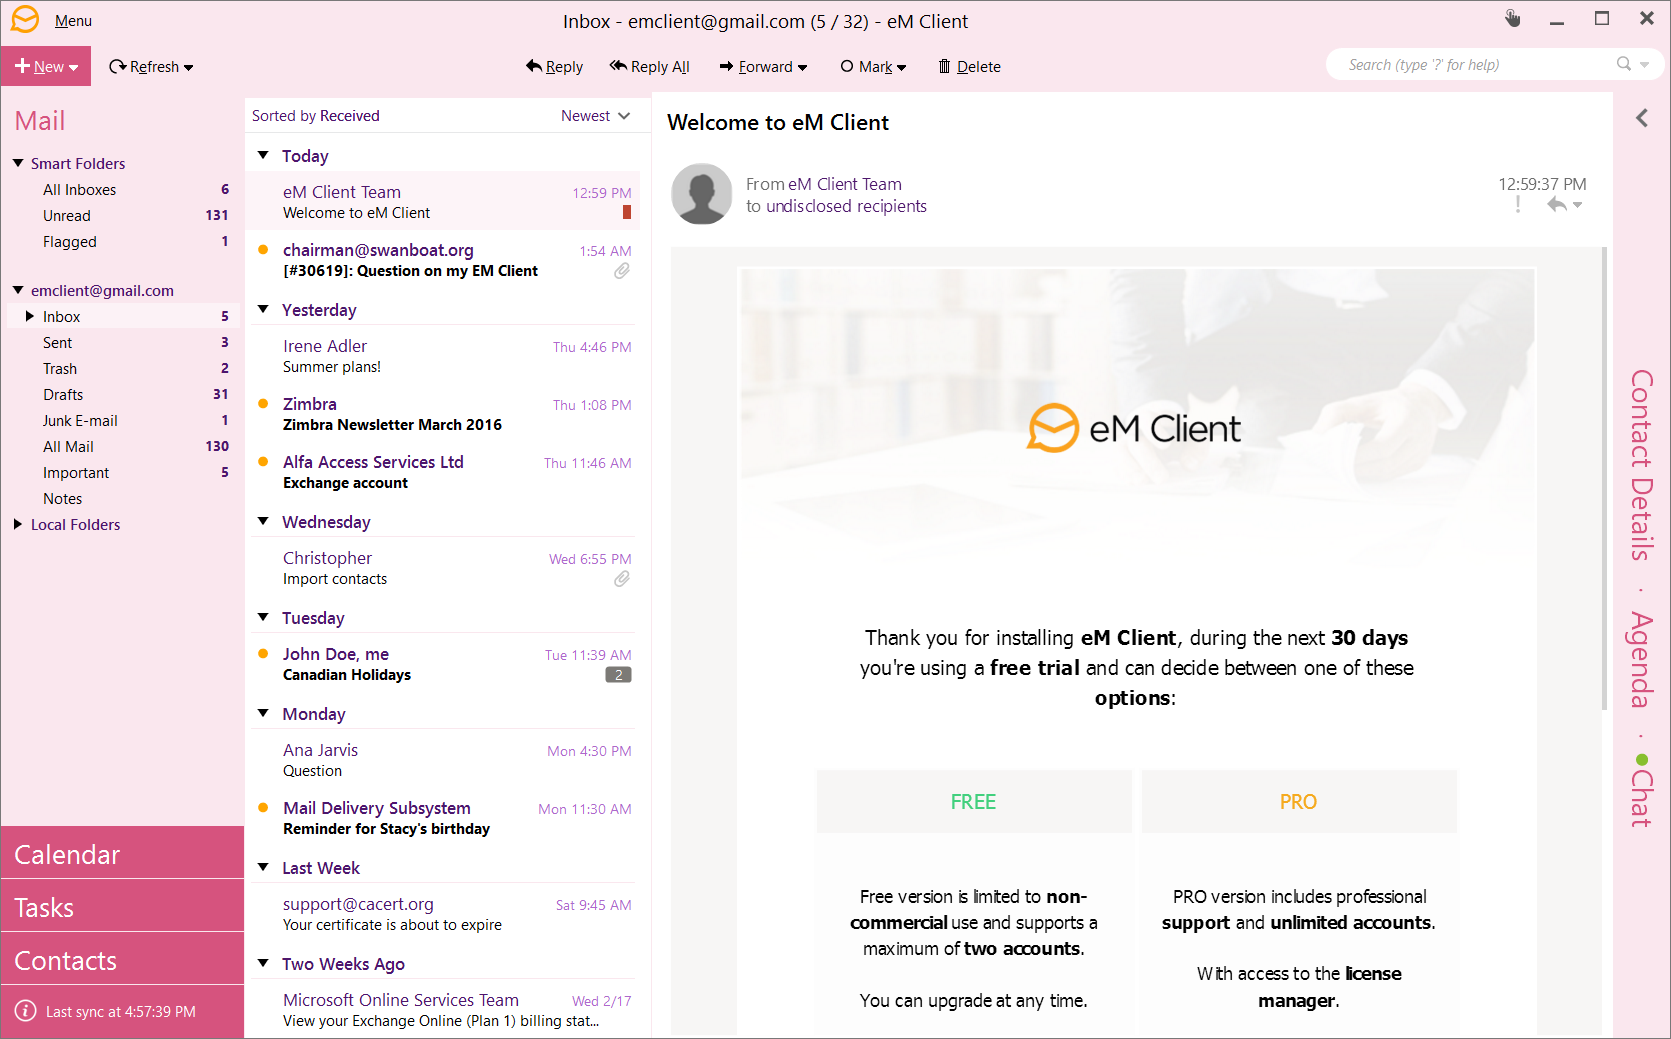Open Irene Adler's Summer plans email

443,356
